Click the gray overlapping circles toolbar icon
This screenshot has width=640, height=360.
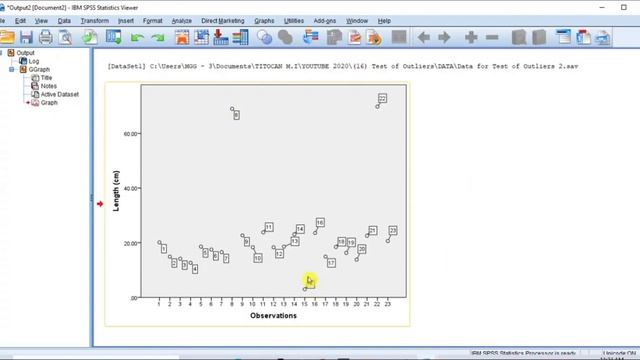285,38
